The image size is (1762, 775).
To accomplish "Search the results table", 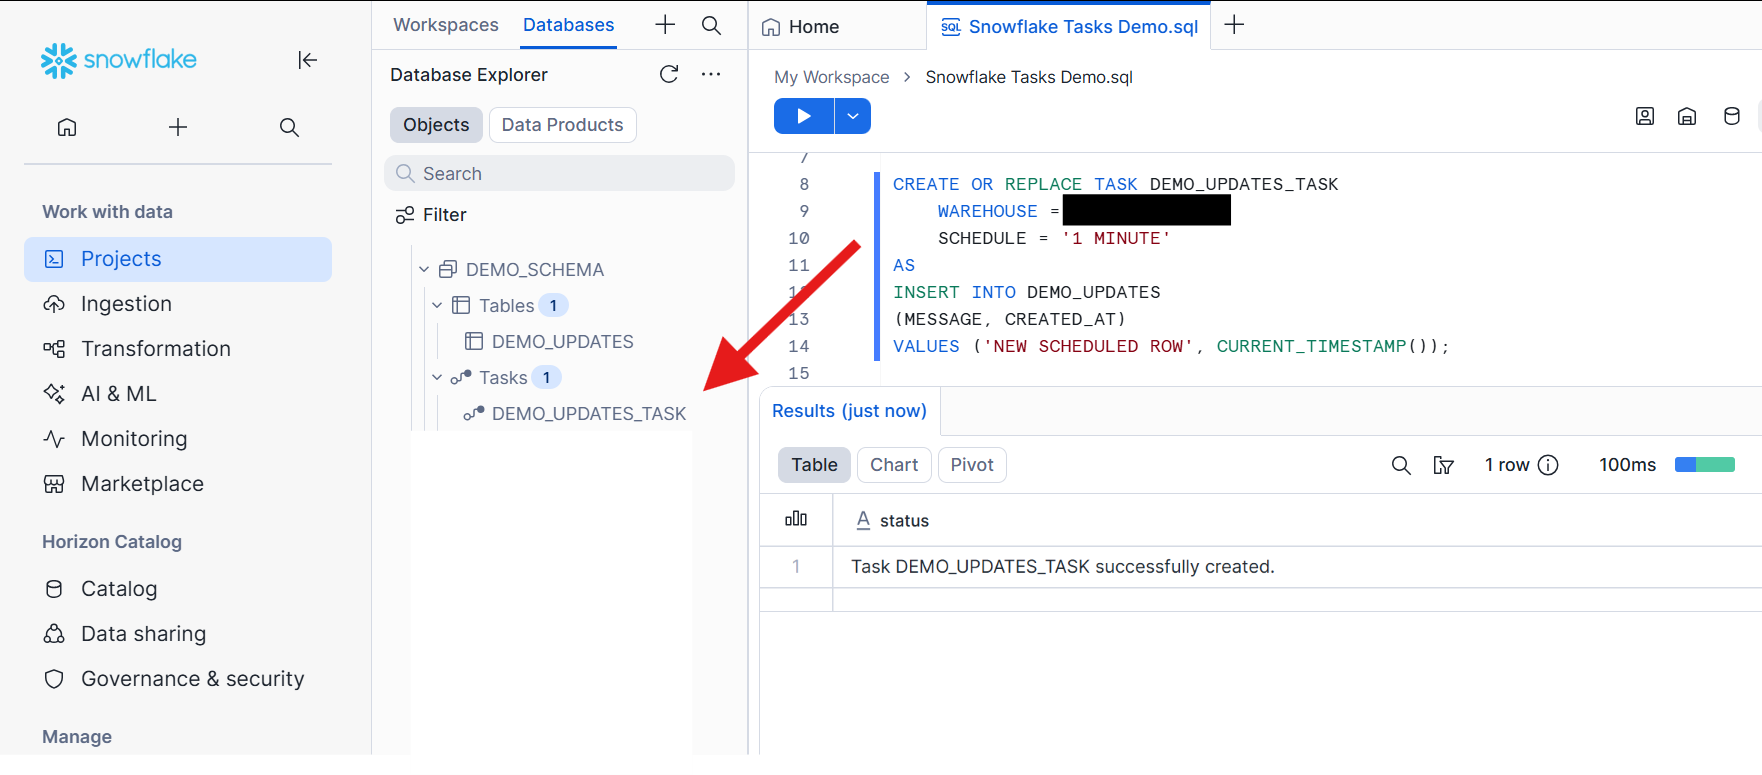I will [x=1401, y=465].
